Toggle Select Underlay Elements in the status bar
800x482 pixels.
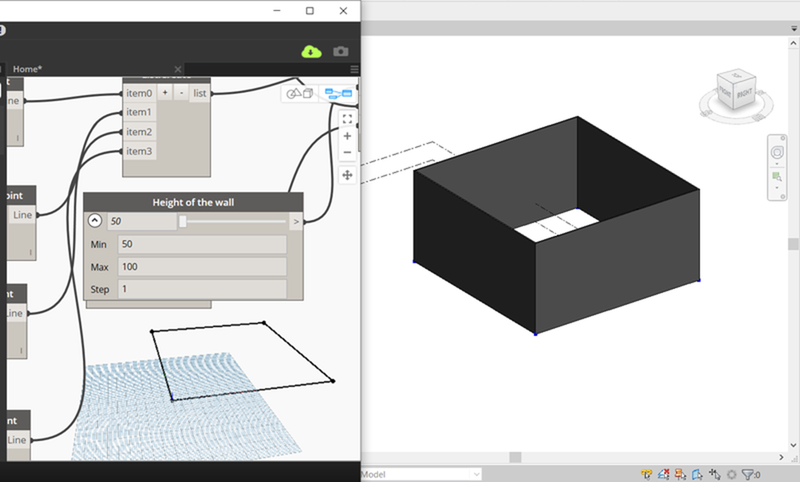pos(663,475)
